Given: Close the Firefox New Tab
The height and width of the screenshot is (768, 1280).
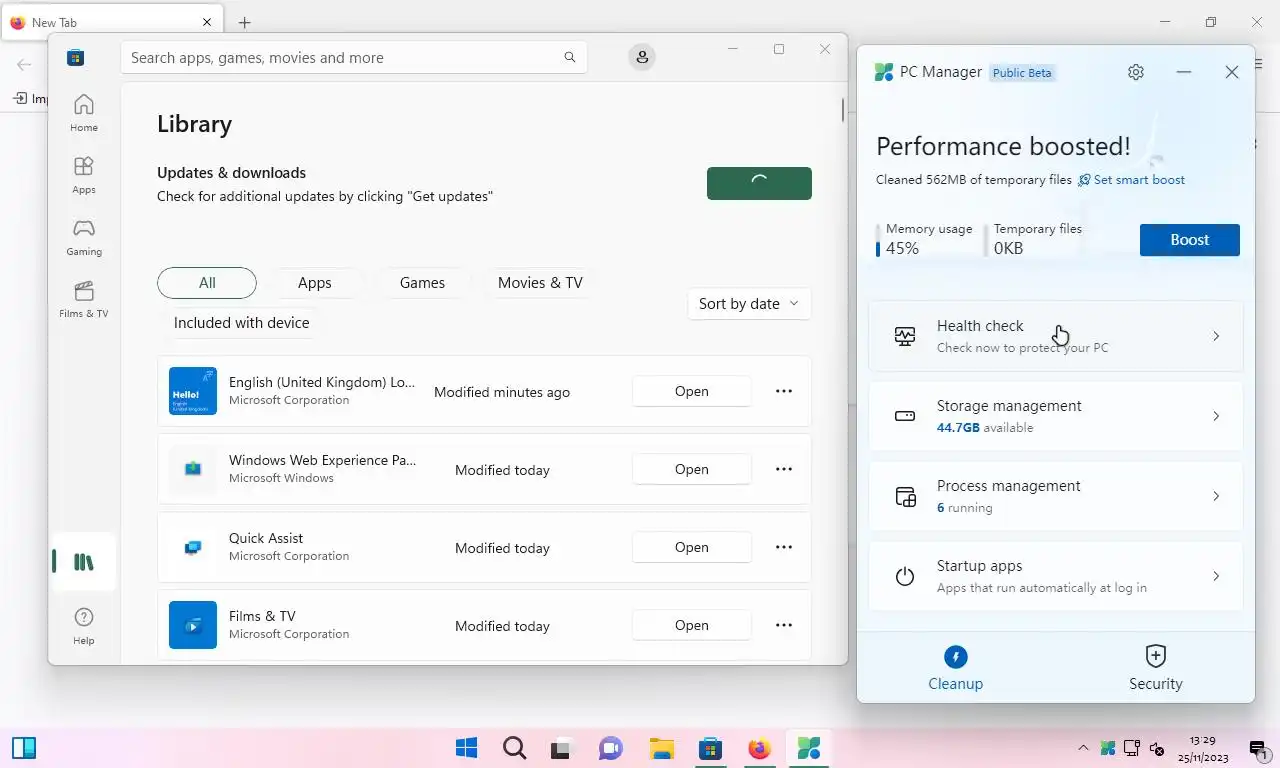Looking at the screenshot, I should point(208,22).
